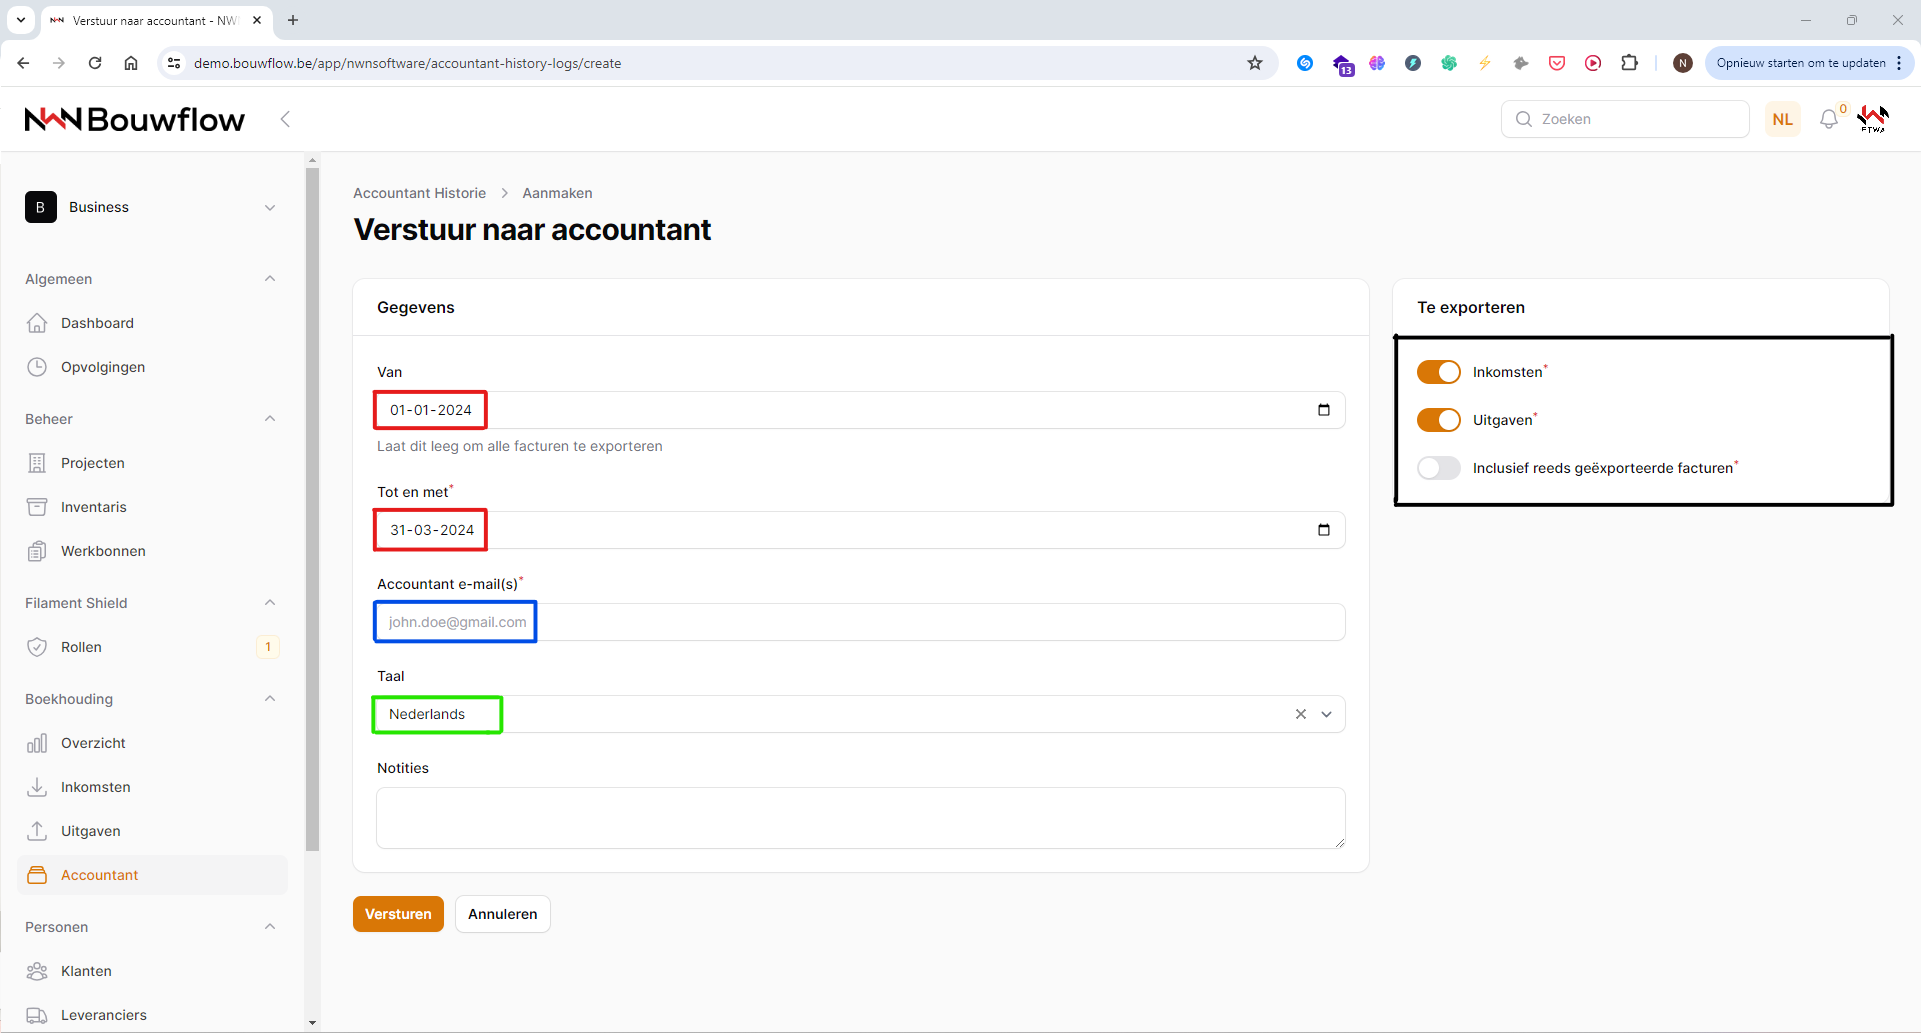Enable Inclusief reeds geëxporteerde facturen toggle

pyautogui.click(x=1438, y=468)
